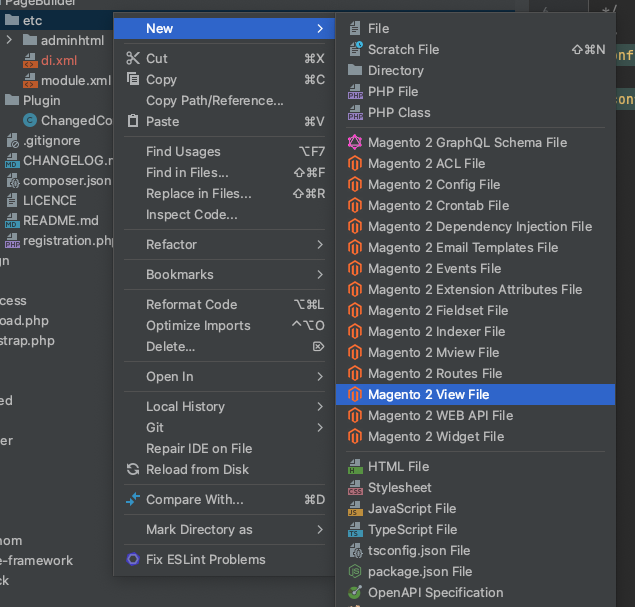This screenshot has width=635, height=607.
Task: Create a Magento 2 Email Templates File
Action: 475,248
